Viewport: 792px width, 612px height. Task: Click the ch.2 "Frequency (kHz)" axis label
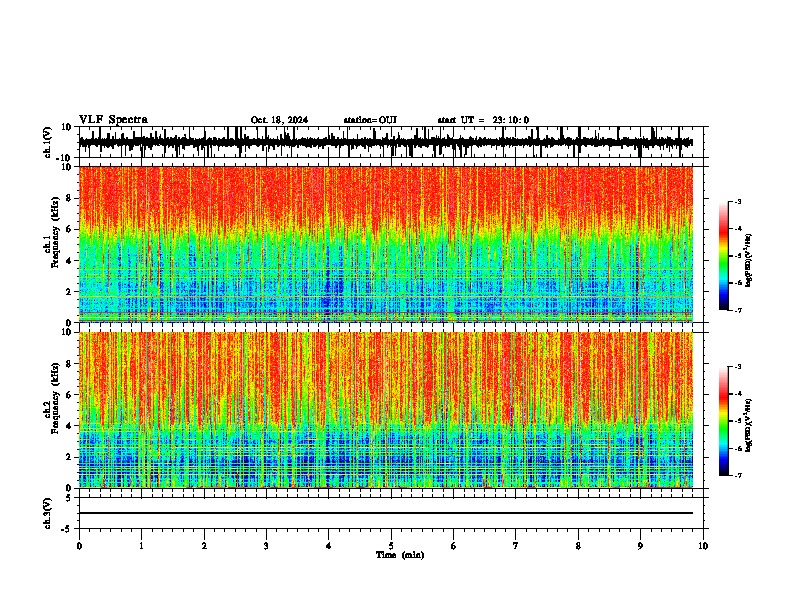(x=55, y=397)
